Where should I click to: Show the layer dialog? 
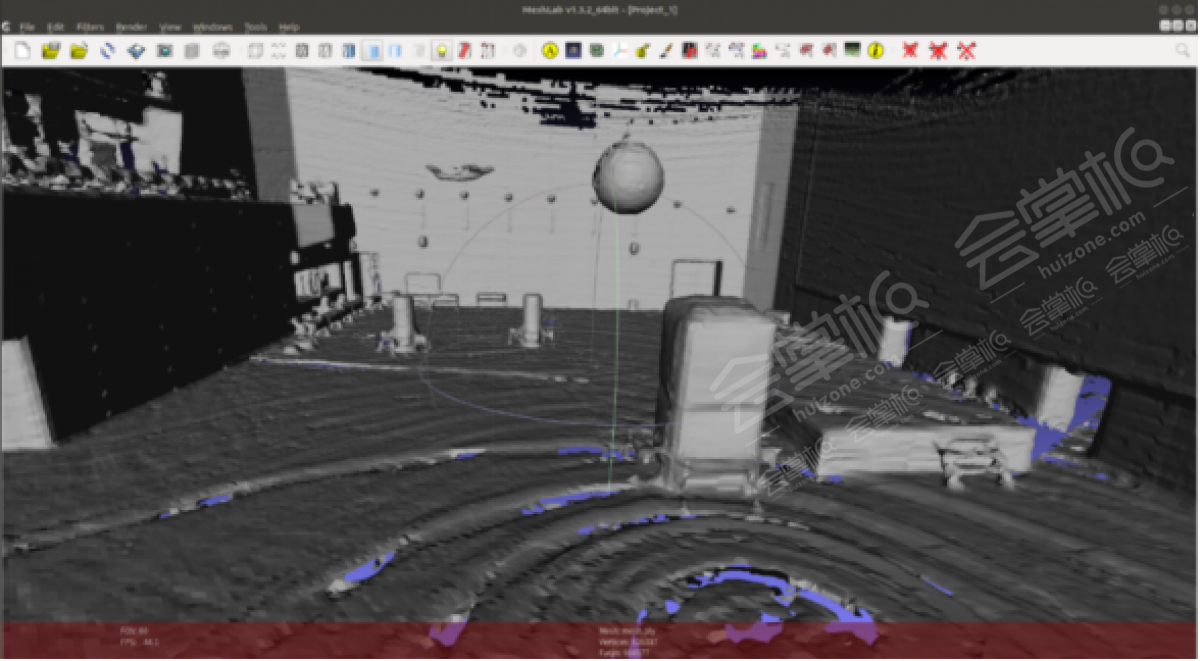coord(192,50)
